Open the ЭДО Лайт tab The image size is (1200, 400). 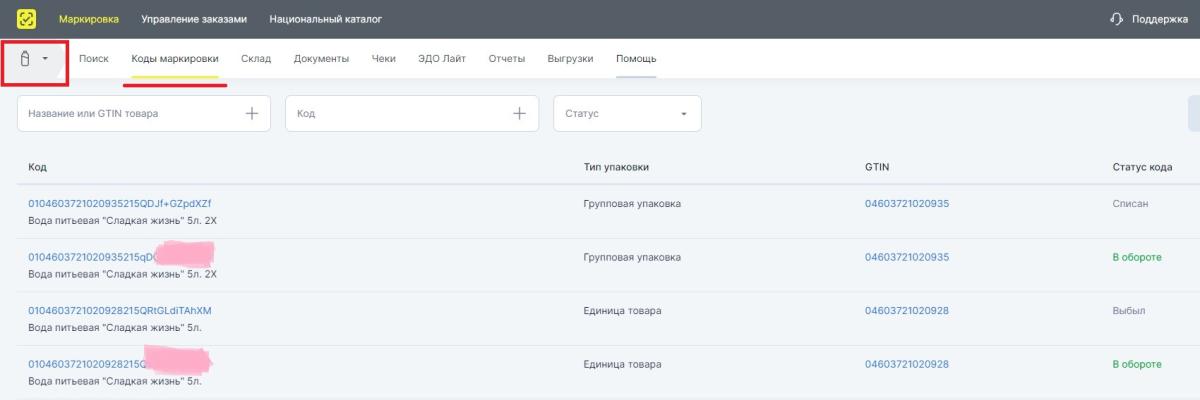tap(442, 59)
